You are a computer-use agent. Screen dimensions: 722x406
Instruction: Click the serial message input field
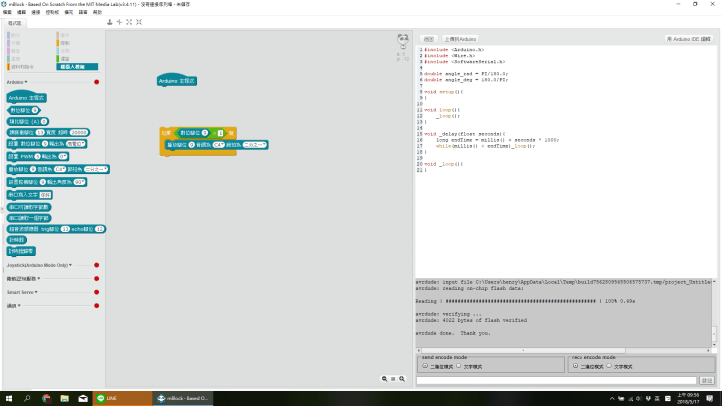click(556, 380)
